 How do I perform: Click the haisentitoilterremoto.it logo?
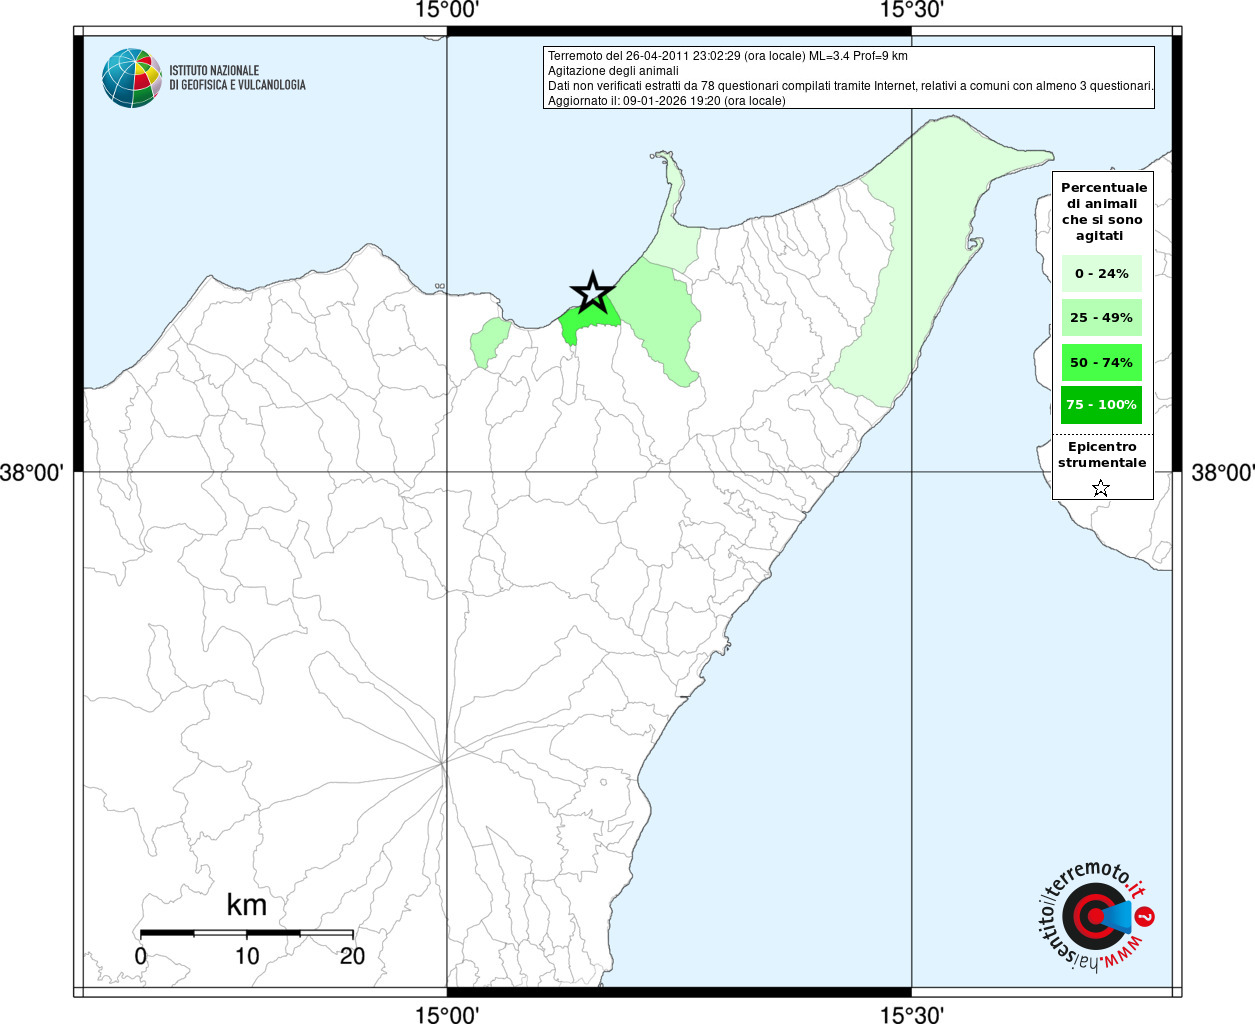1097,916
